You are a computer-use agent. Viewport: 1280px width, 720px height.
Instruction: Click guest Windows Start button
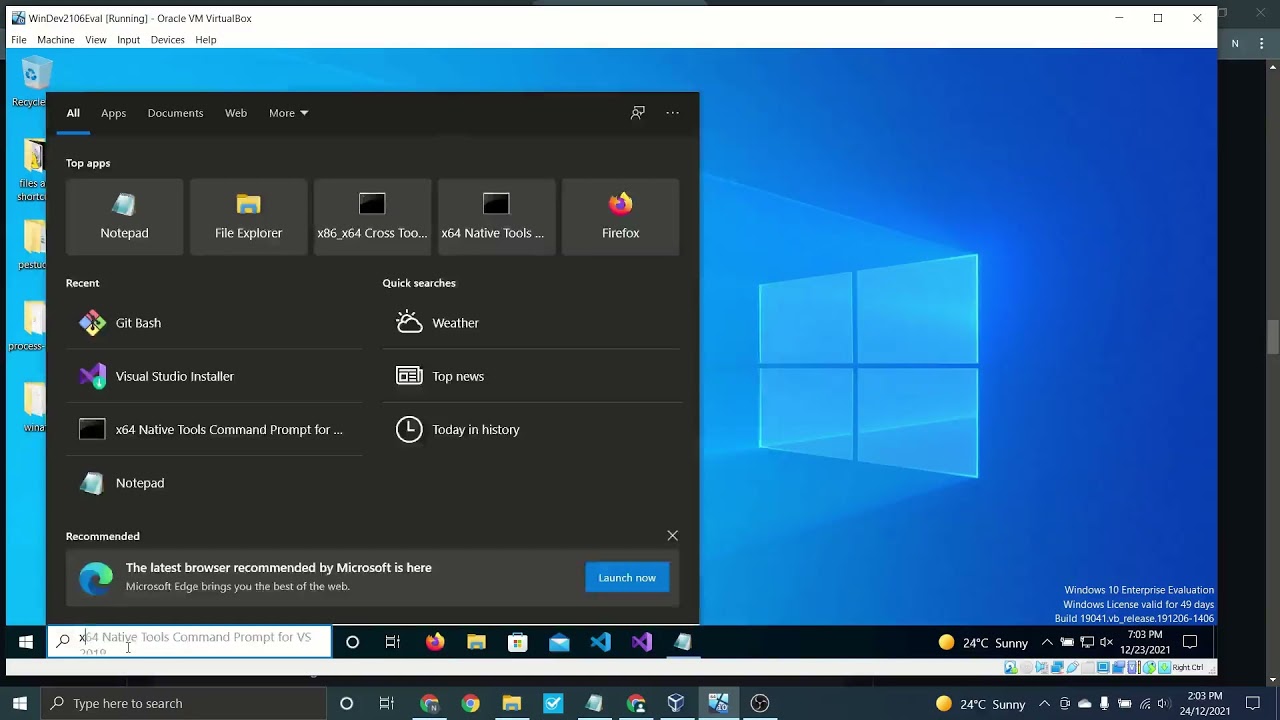coord(26,642)
